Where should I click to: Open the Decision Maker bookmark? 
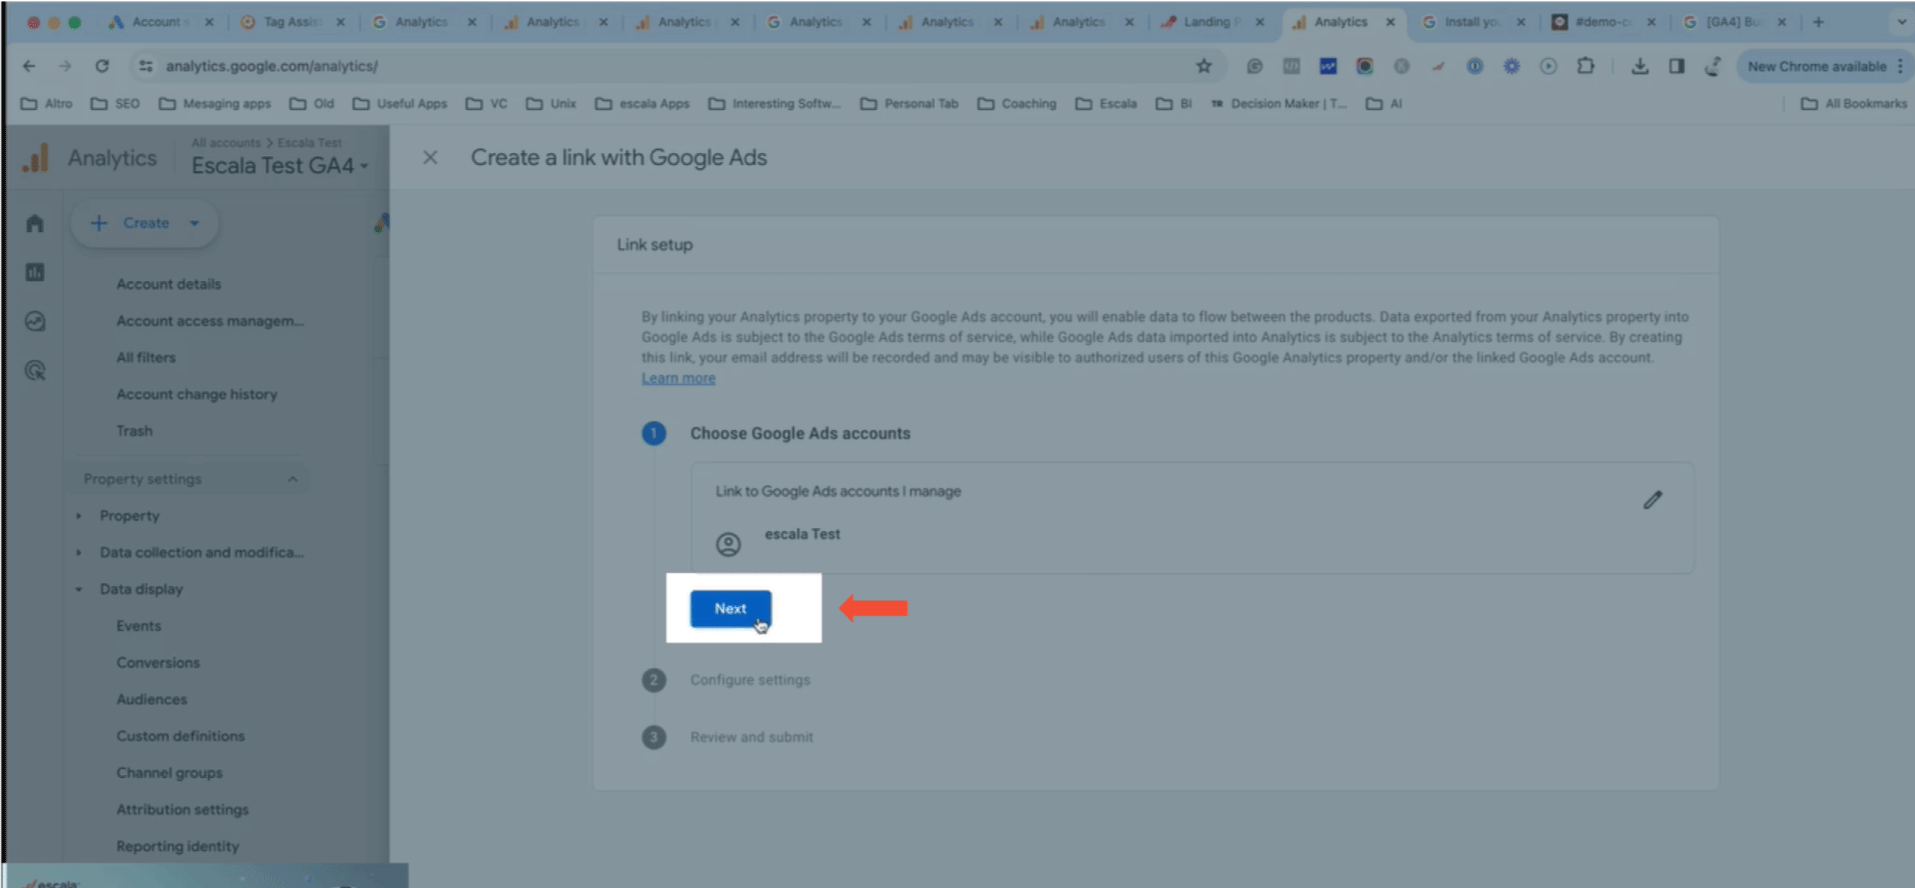1278,103
